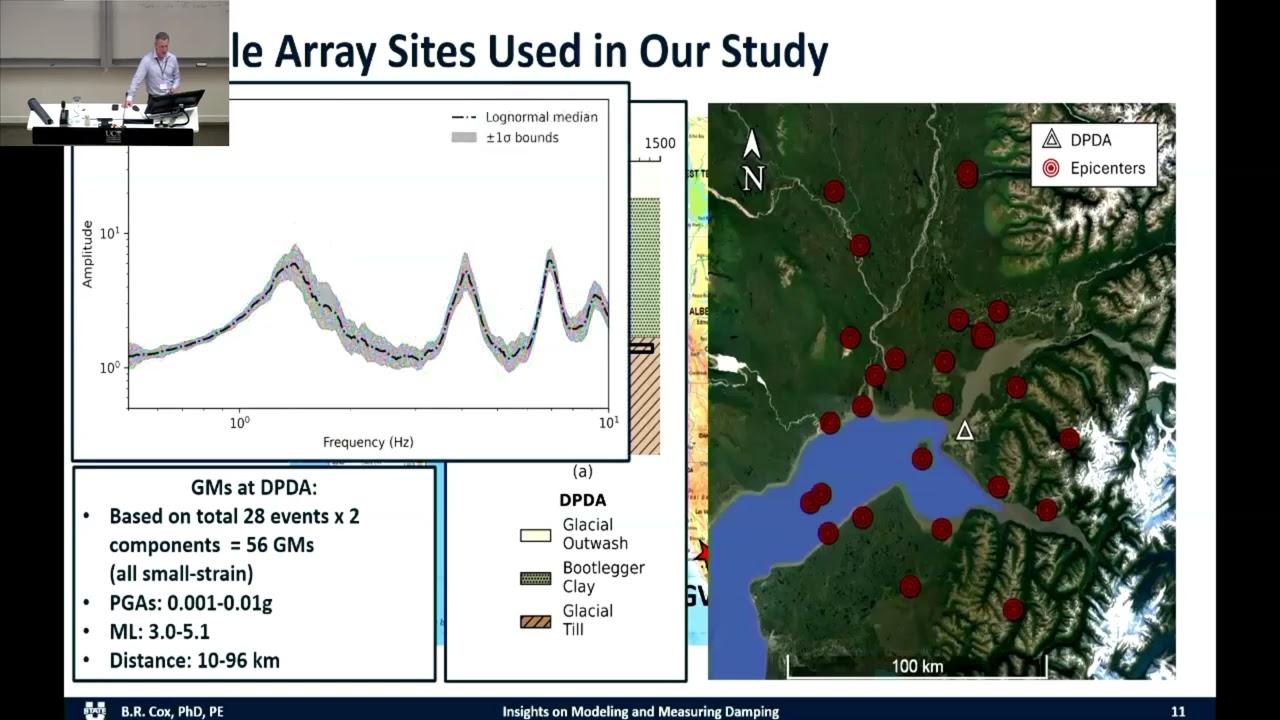1280x720 pixels.
Task: Click the 'Frequency (Hz)' axis label
Action: coord(368,442)
